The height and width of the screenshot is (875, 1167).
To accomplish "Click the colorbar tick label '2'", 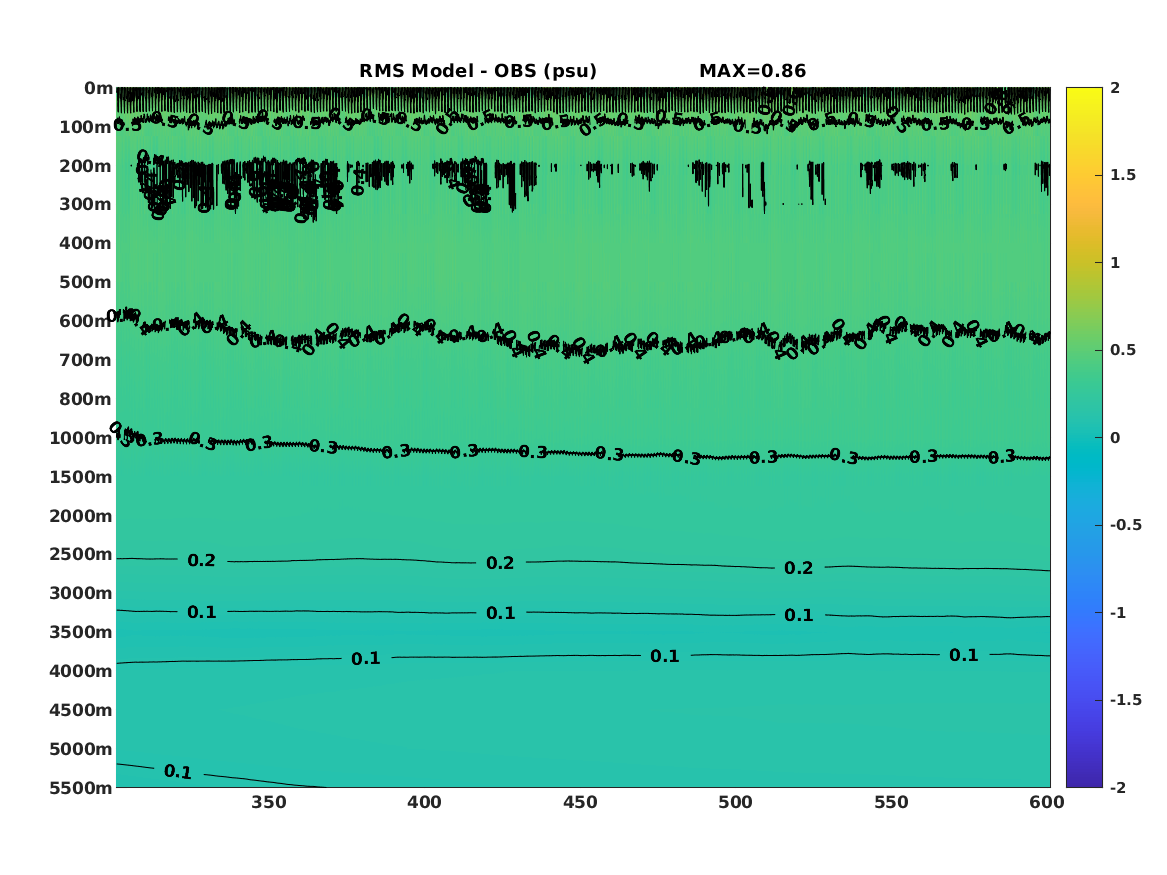I will (1115, 88).
